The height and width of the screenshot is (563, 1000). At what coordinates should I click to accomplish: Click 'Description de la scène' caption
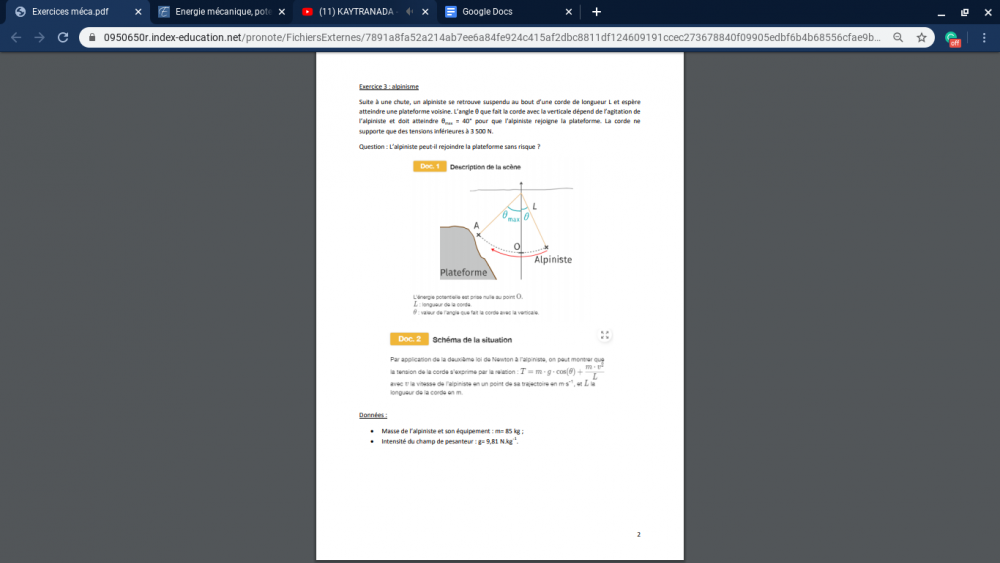point(485,167)
